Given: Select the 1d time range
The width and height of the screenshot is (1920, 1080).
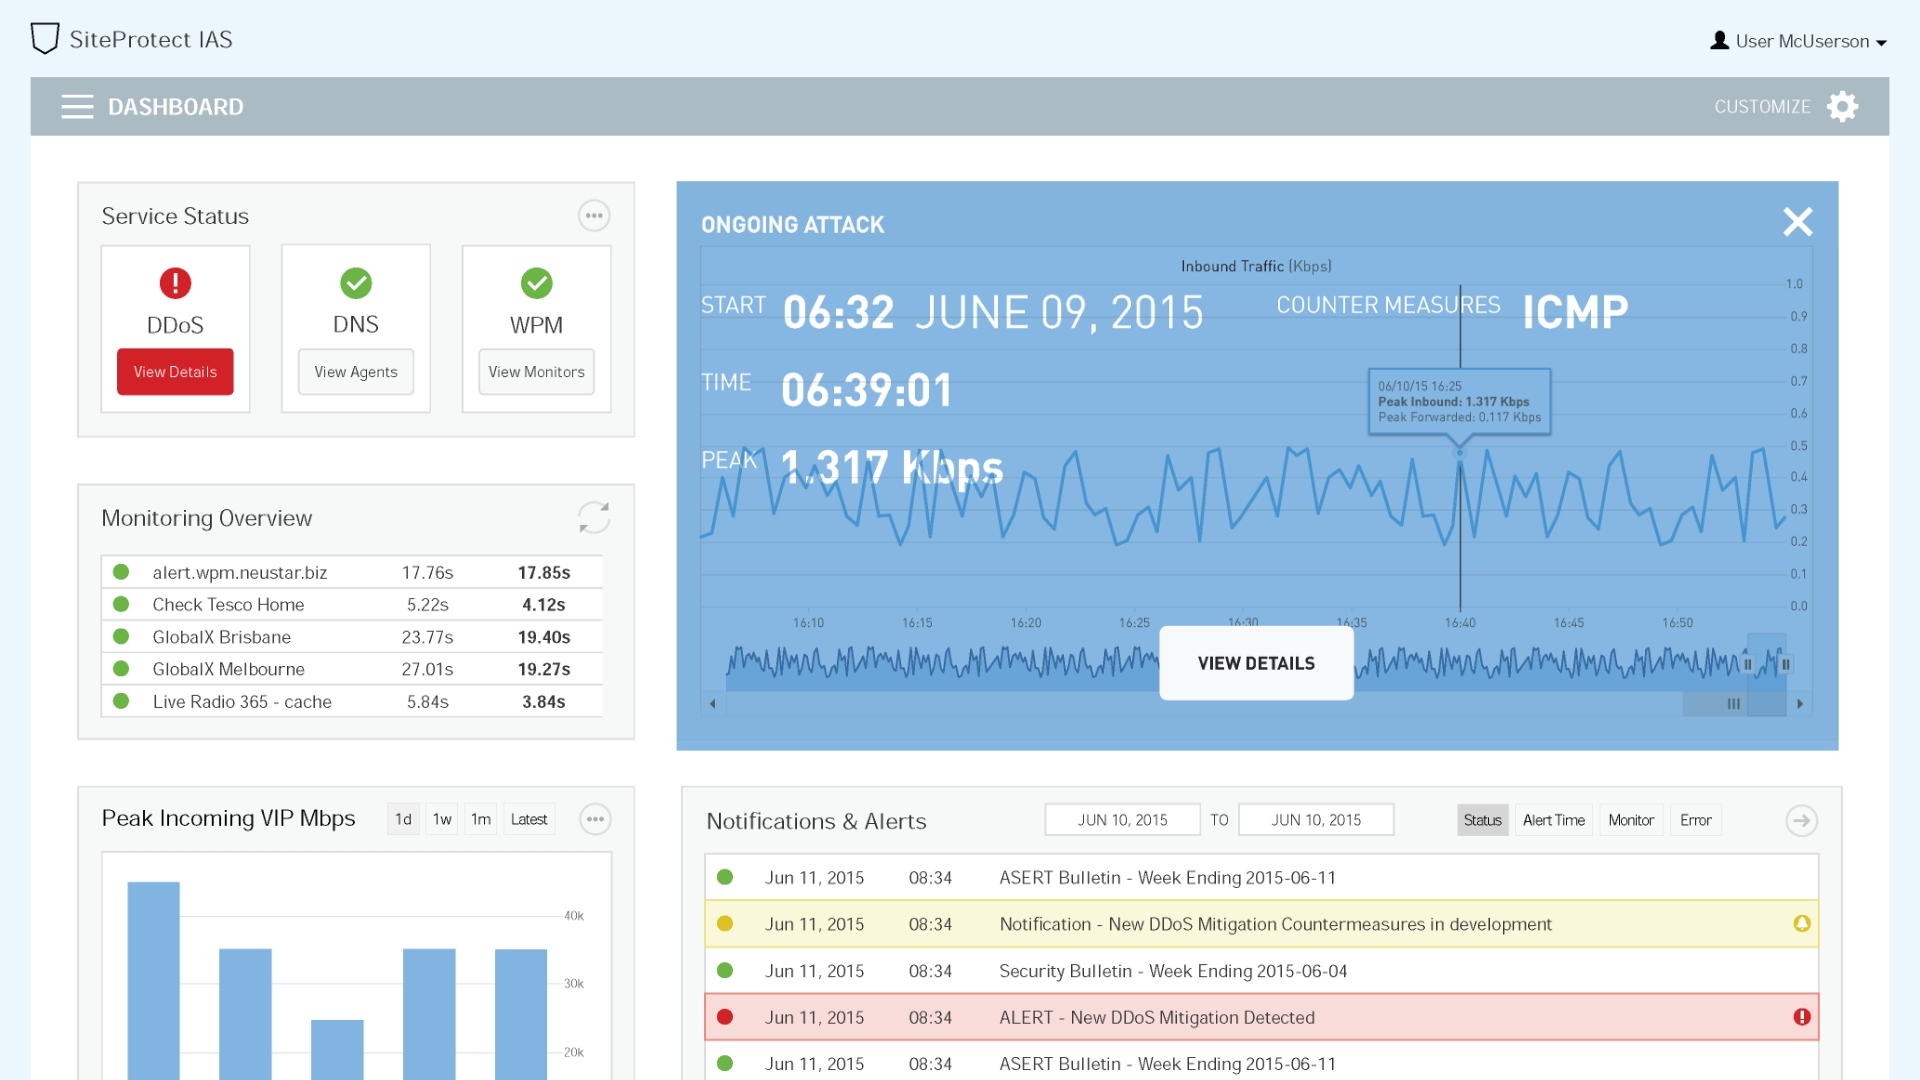Looking at the screenshot, I should pos(403,820).
